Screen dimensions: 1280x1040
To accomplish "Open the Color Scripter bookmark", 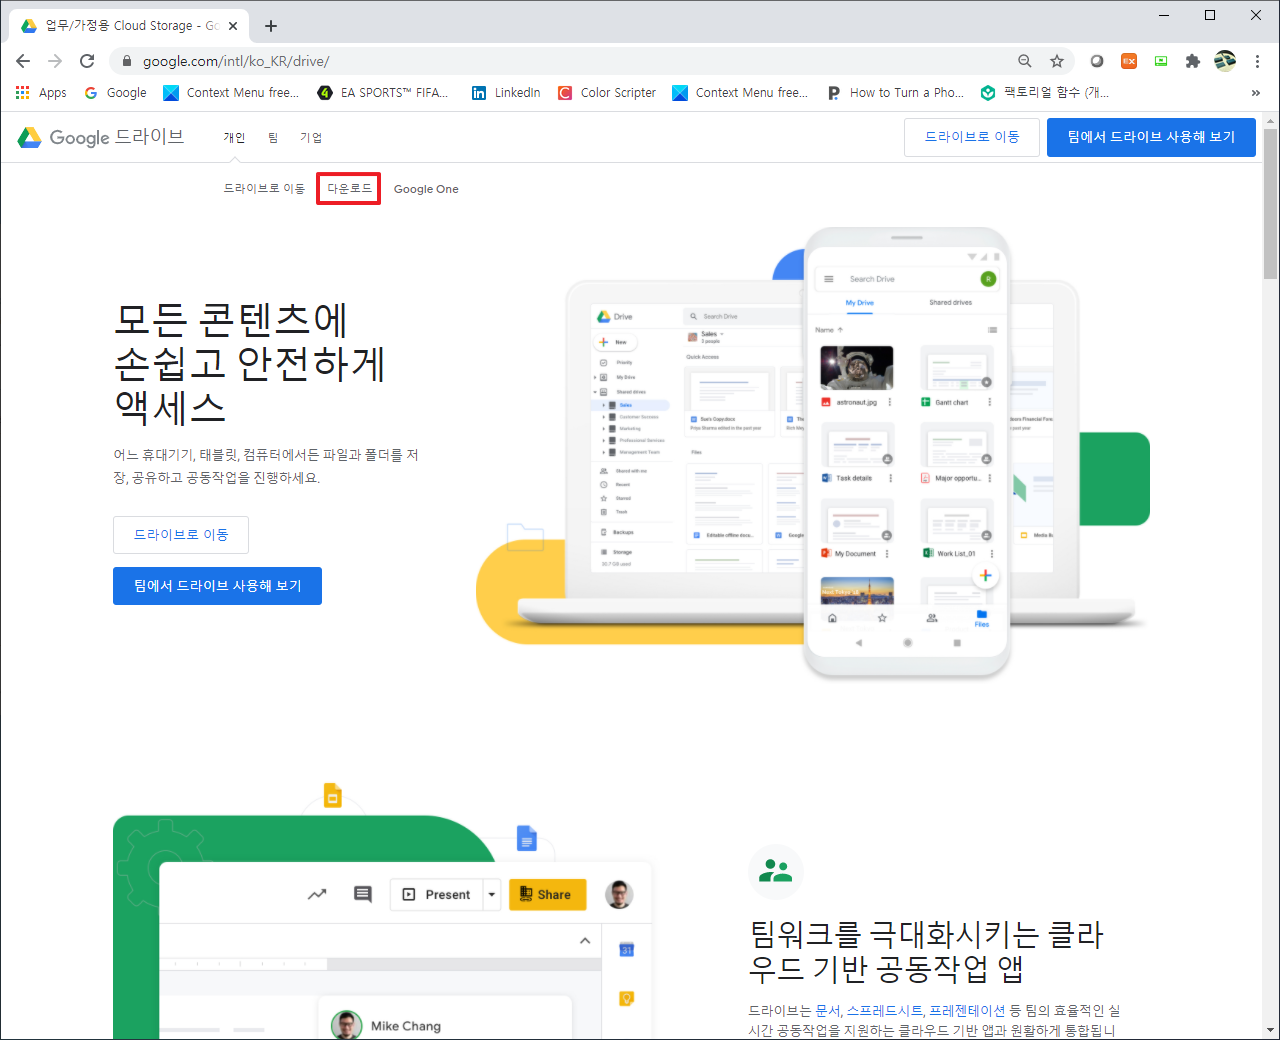I will (607, 93).
